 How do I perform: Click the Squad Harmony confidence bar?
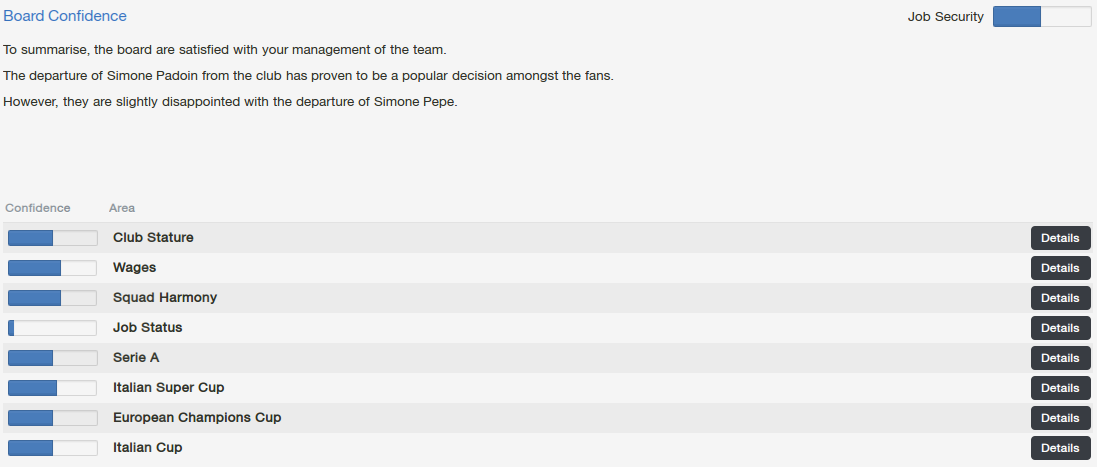pyautogui.click(x=52, y=298)
